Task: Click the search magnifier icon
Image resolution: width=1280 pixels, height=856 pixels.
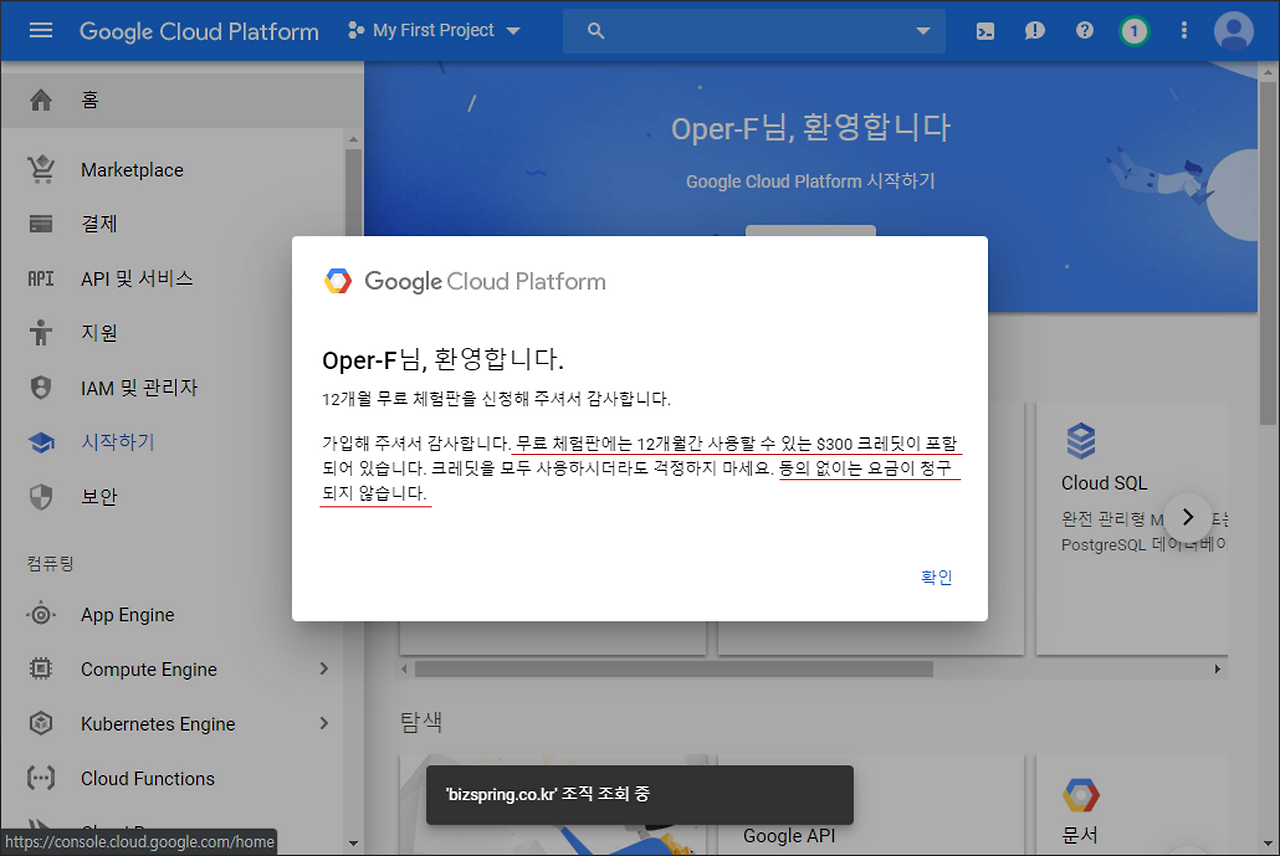Action: (x=596, y=31)
